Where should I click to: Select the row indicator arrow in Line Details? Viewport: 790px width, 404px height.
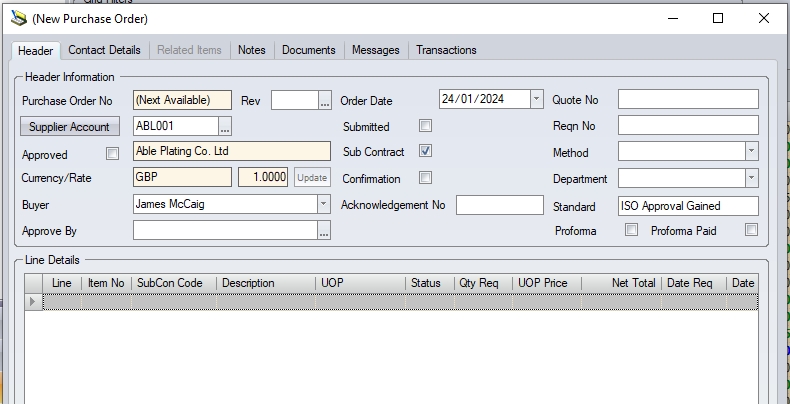click(x=34, y=301)
